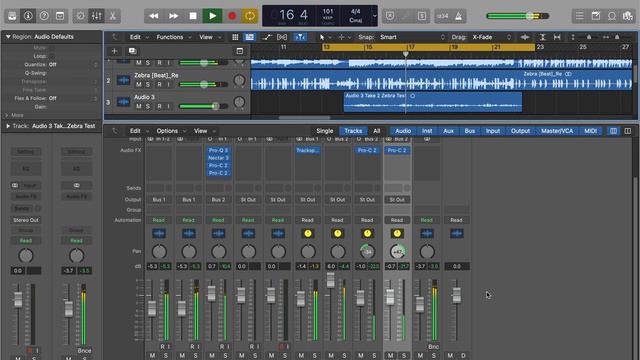
Task: Open the Drag X-Fade dropdown
Action: pos(491,37)
